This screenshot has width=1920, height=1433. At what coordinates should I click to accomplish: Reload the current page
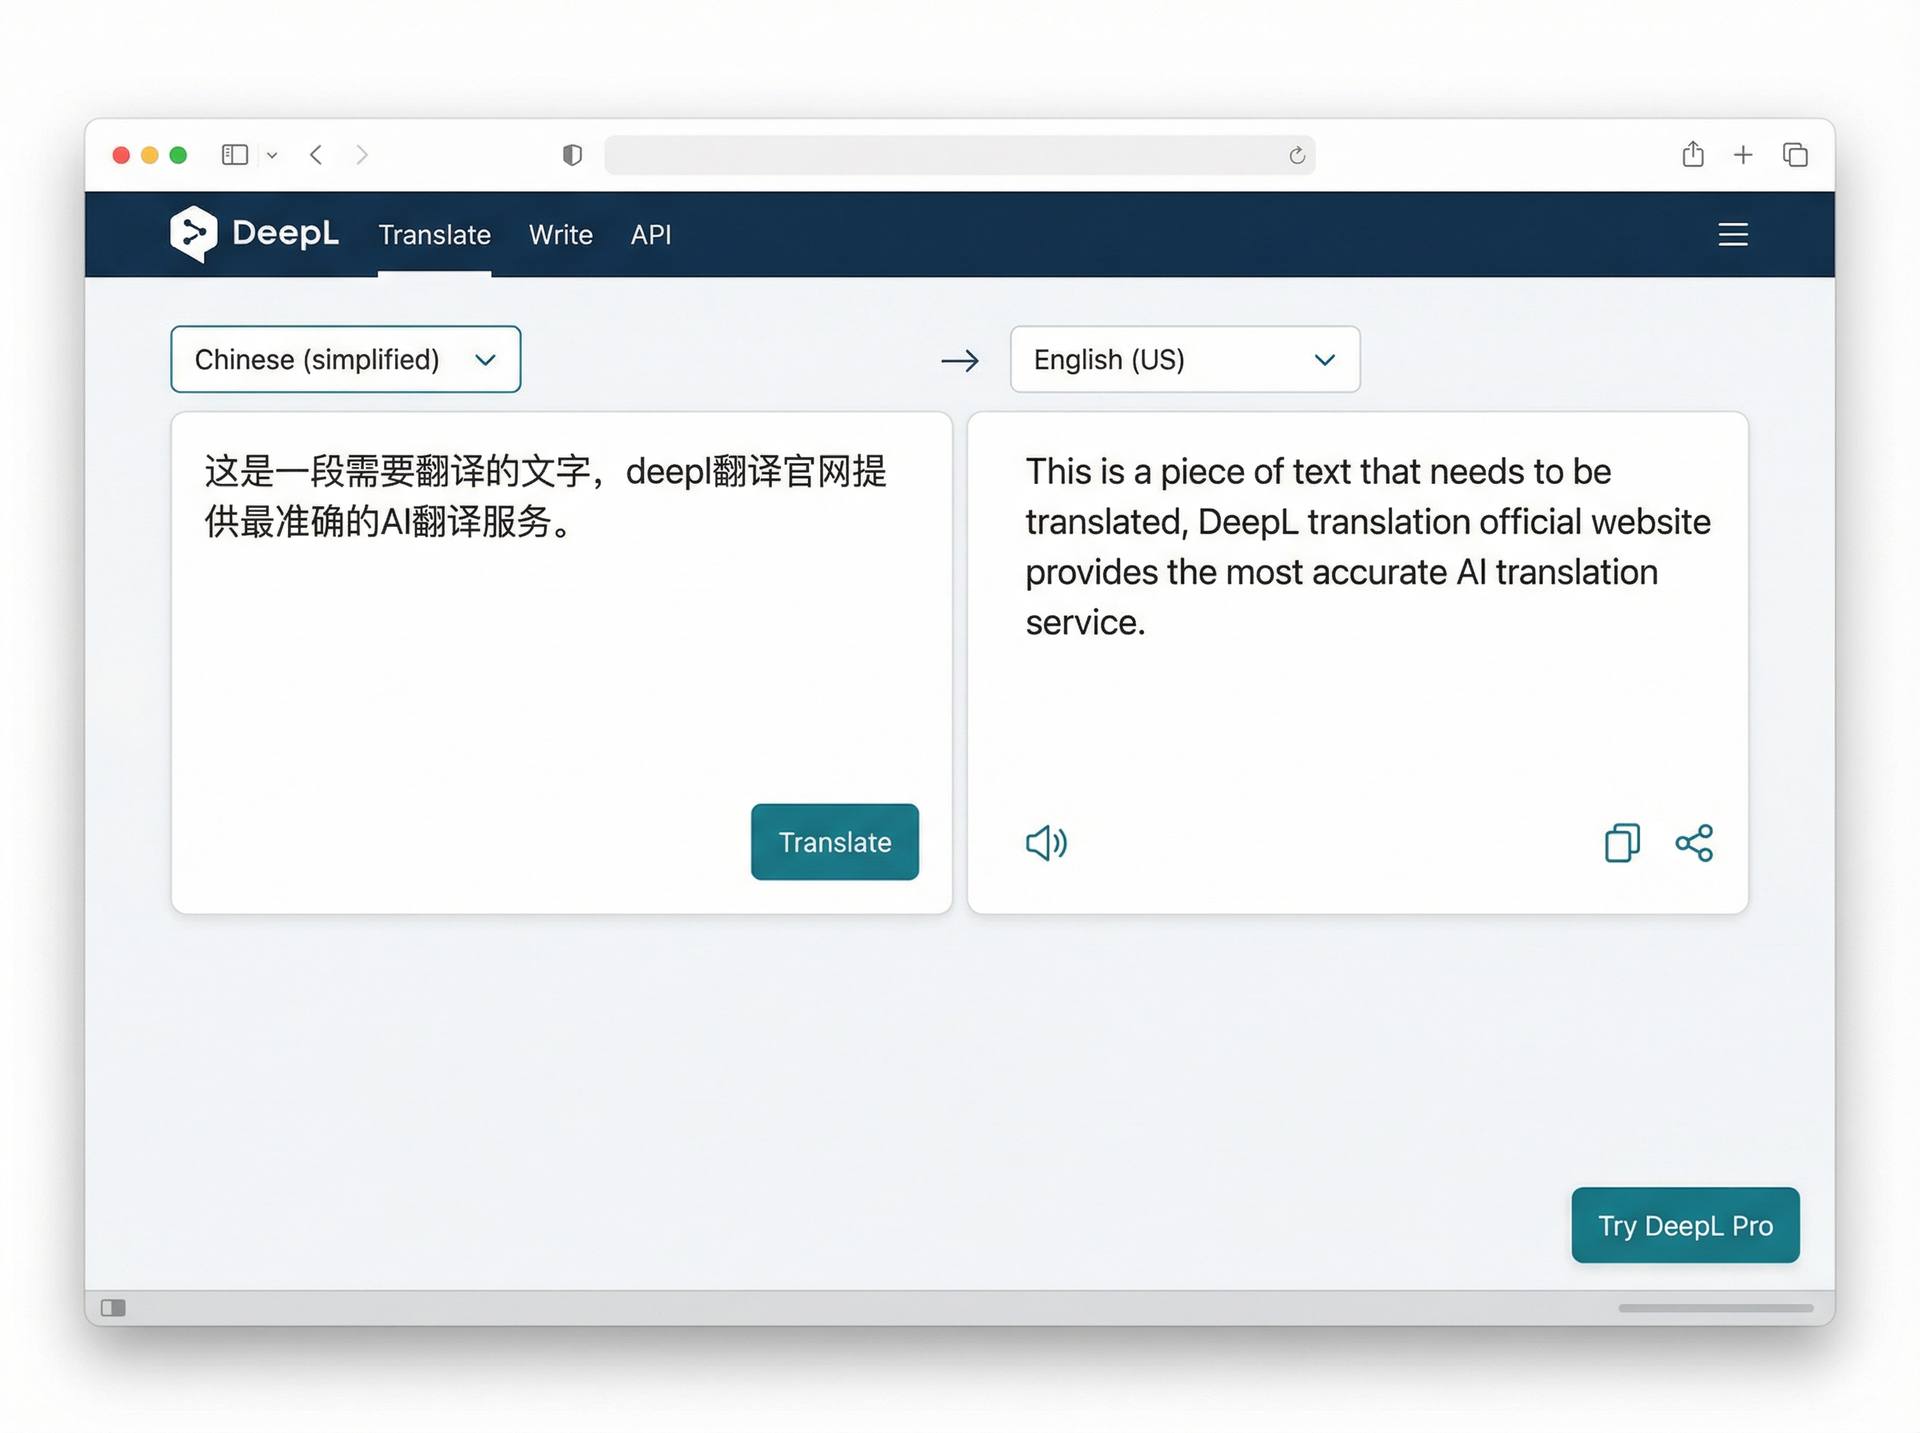click(1297, 155)
